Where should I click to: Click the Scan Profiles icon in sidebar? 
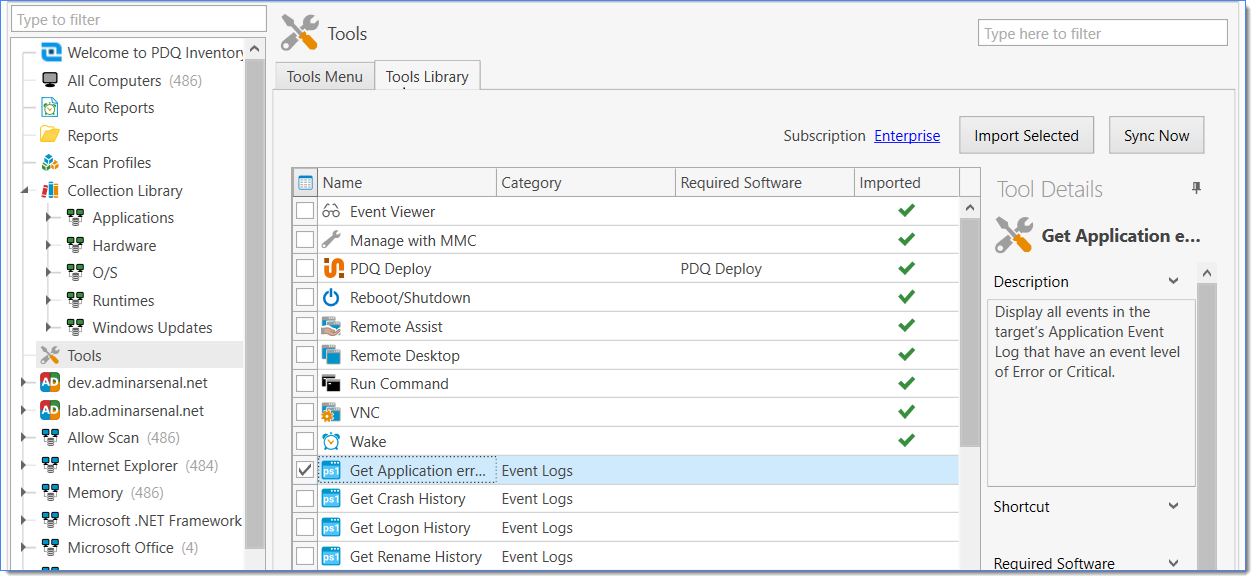tap(50, 163)
